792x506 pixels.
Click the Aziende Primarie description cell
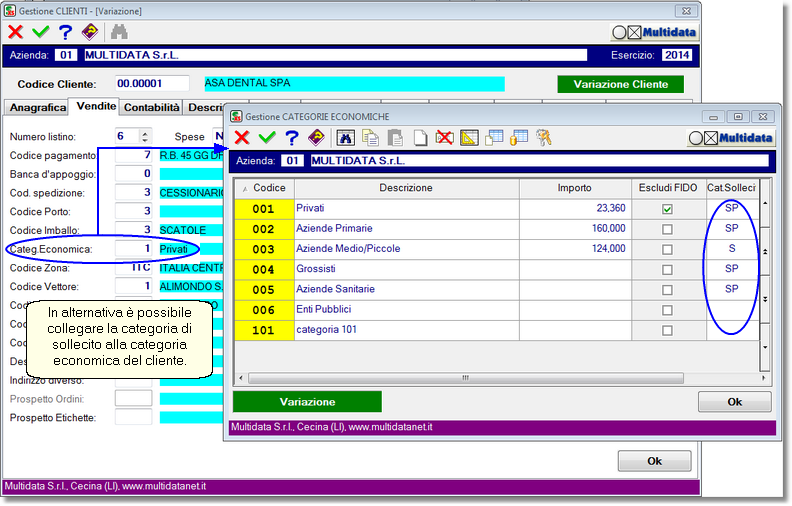407,229
